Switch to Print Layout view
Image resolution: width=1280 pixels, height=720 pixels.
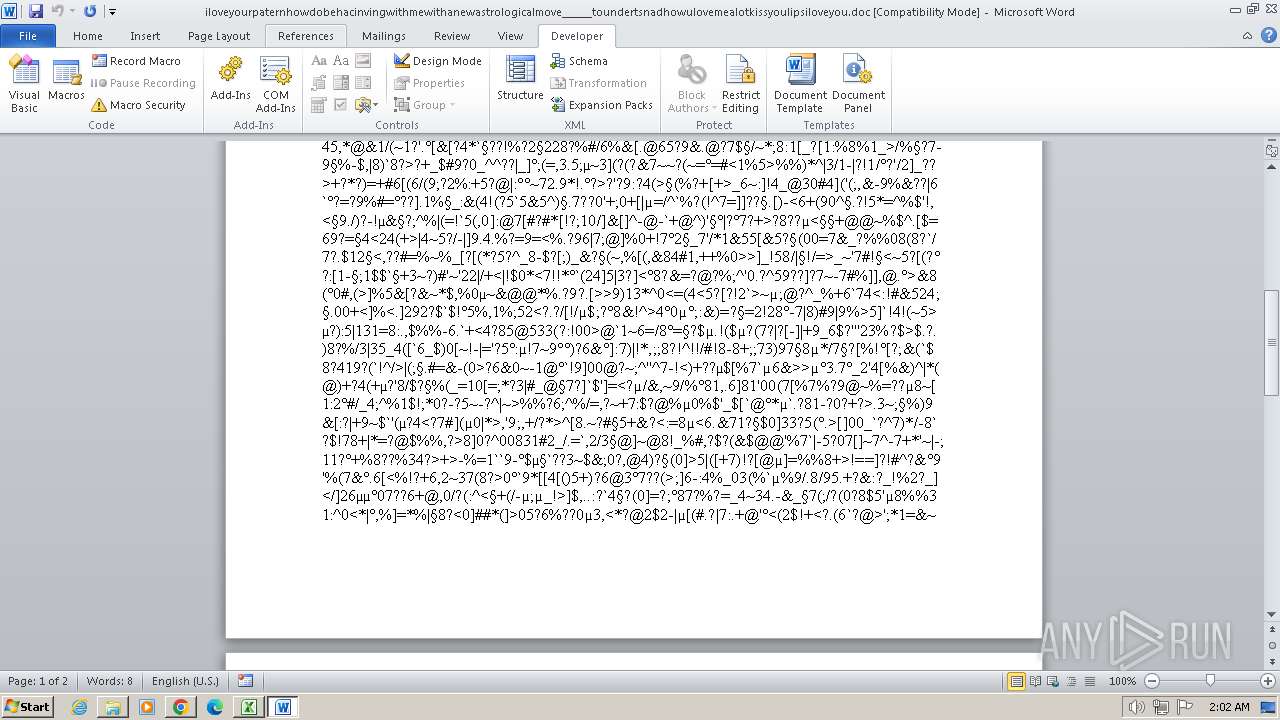click(1017, 681)
